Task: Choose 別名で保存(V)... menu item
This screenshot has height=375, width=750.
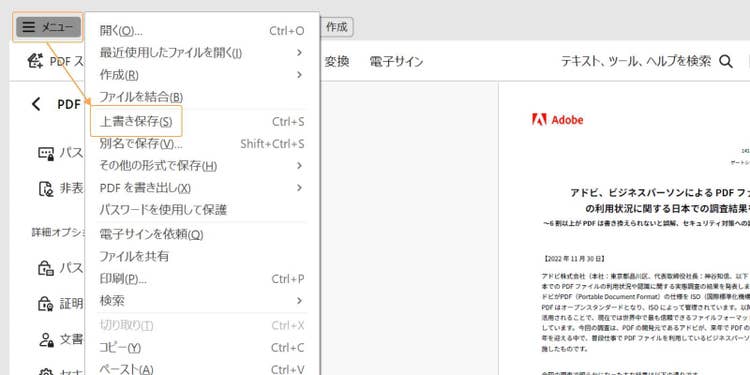Action: [x=201, y=143]
